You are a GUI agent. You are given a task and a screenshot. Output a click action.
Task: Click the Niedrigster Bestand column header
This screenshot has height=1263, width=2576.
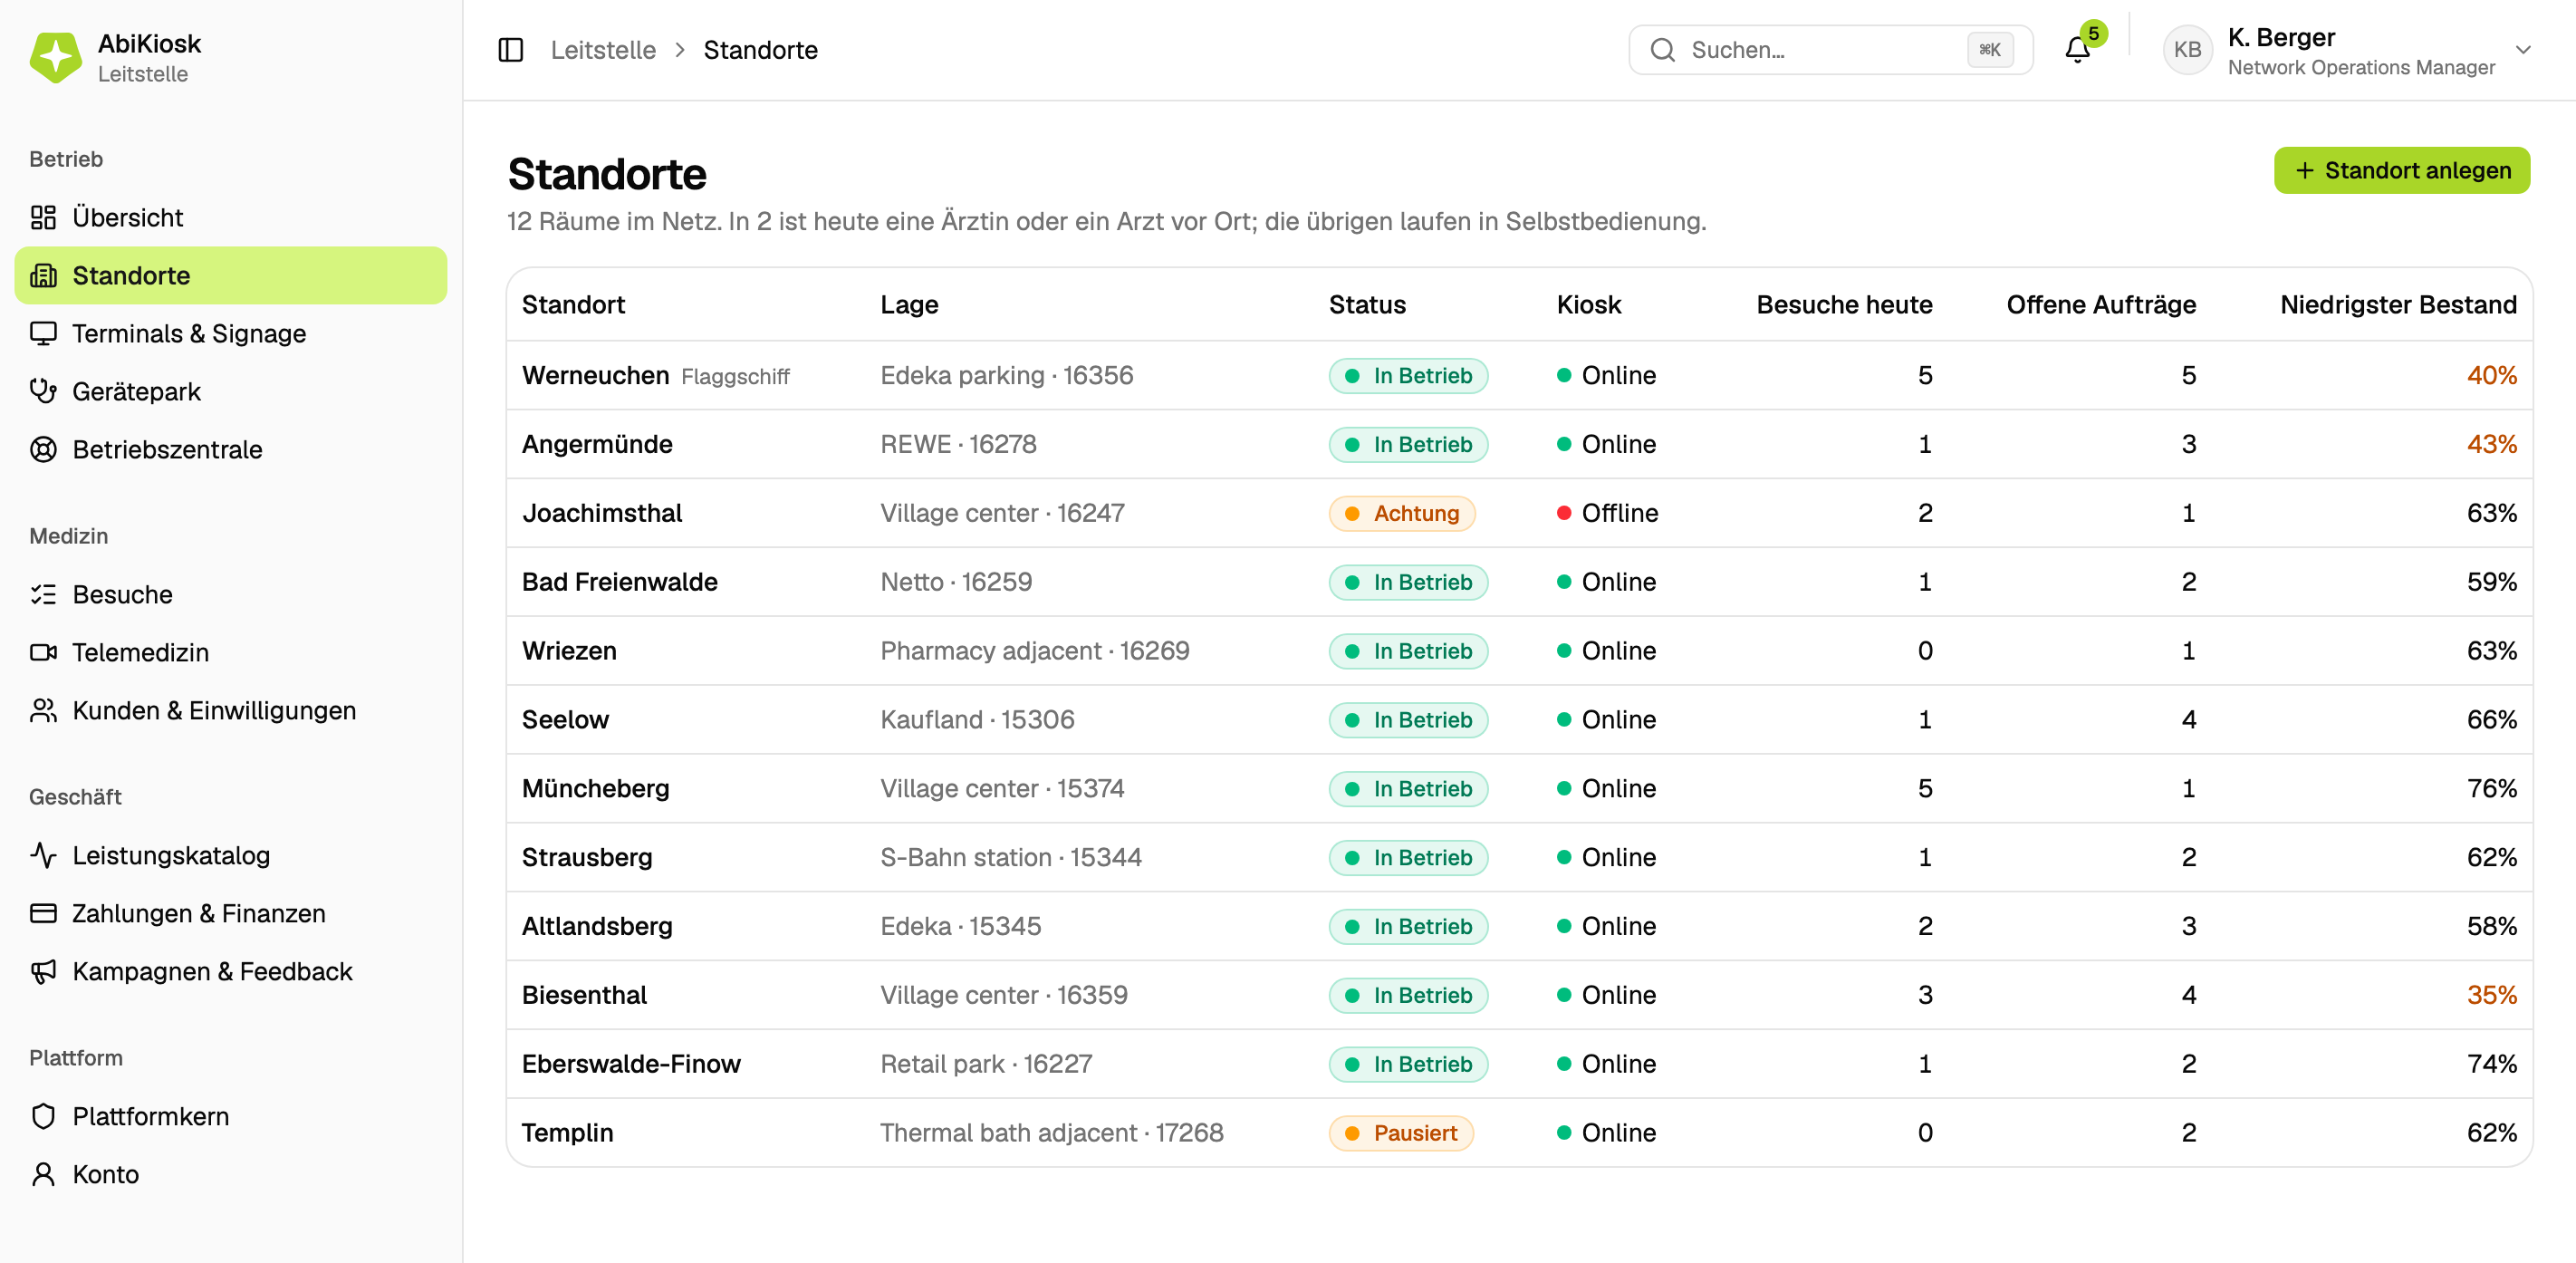pyautogui.click(x=2398, y=305)
